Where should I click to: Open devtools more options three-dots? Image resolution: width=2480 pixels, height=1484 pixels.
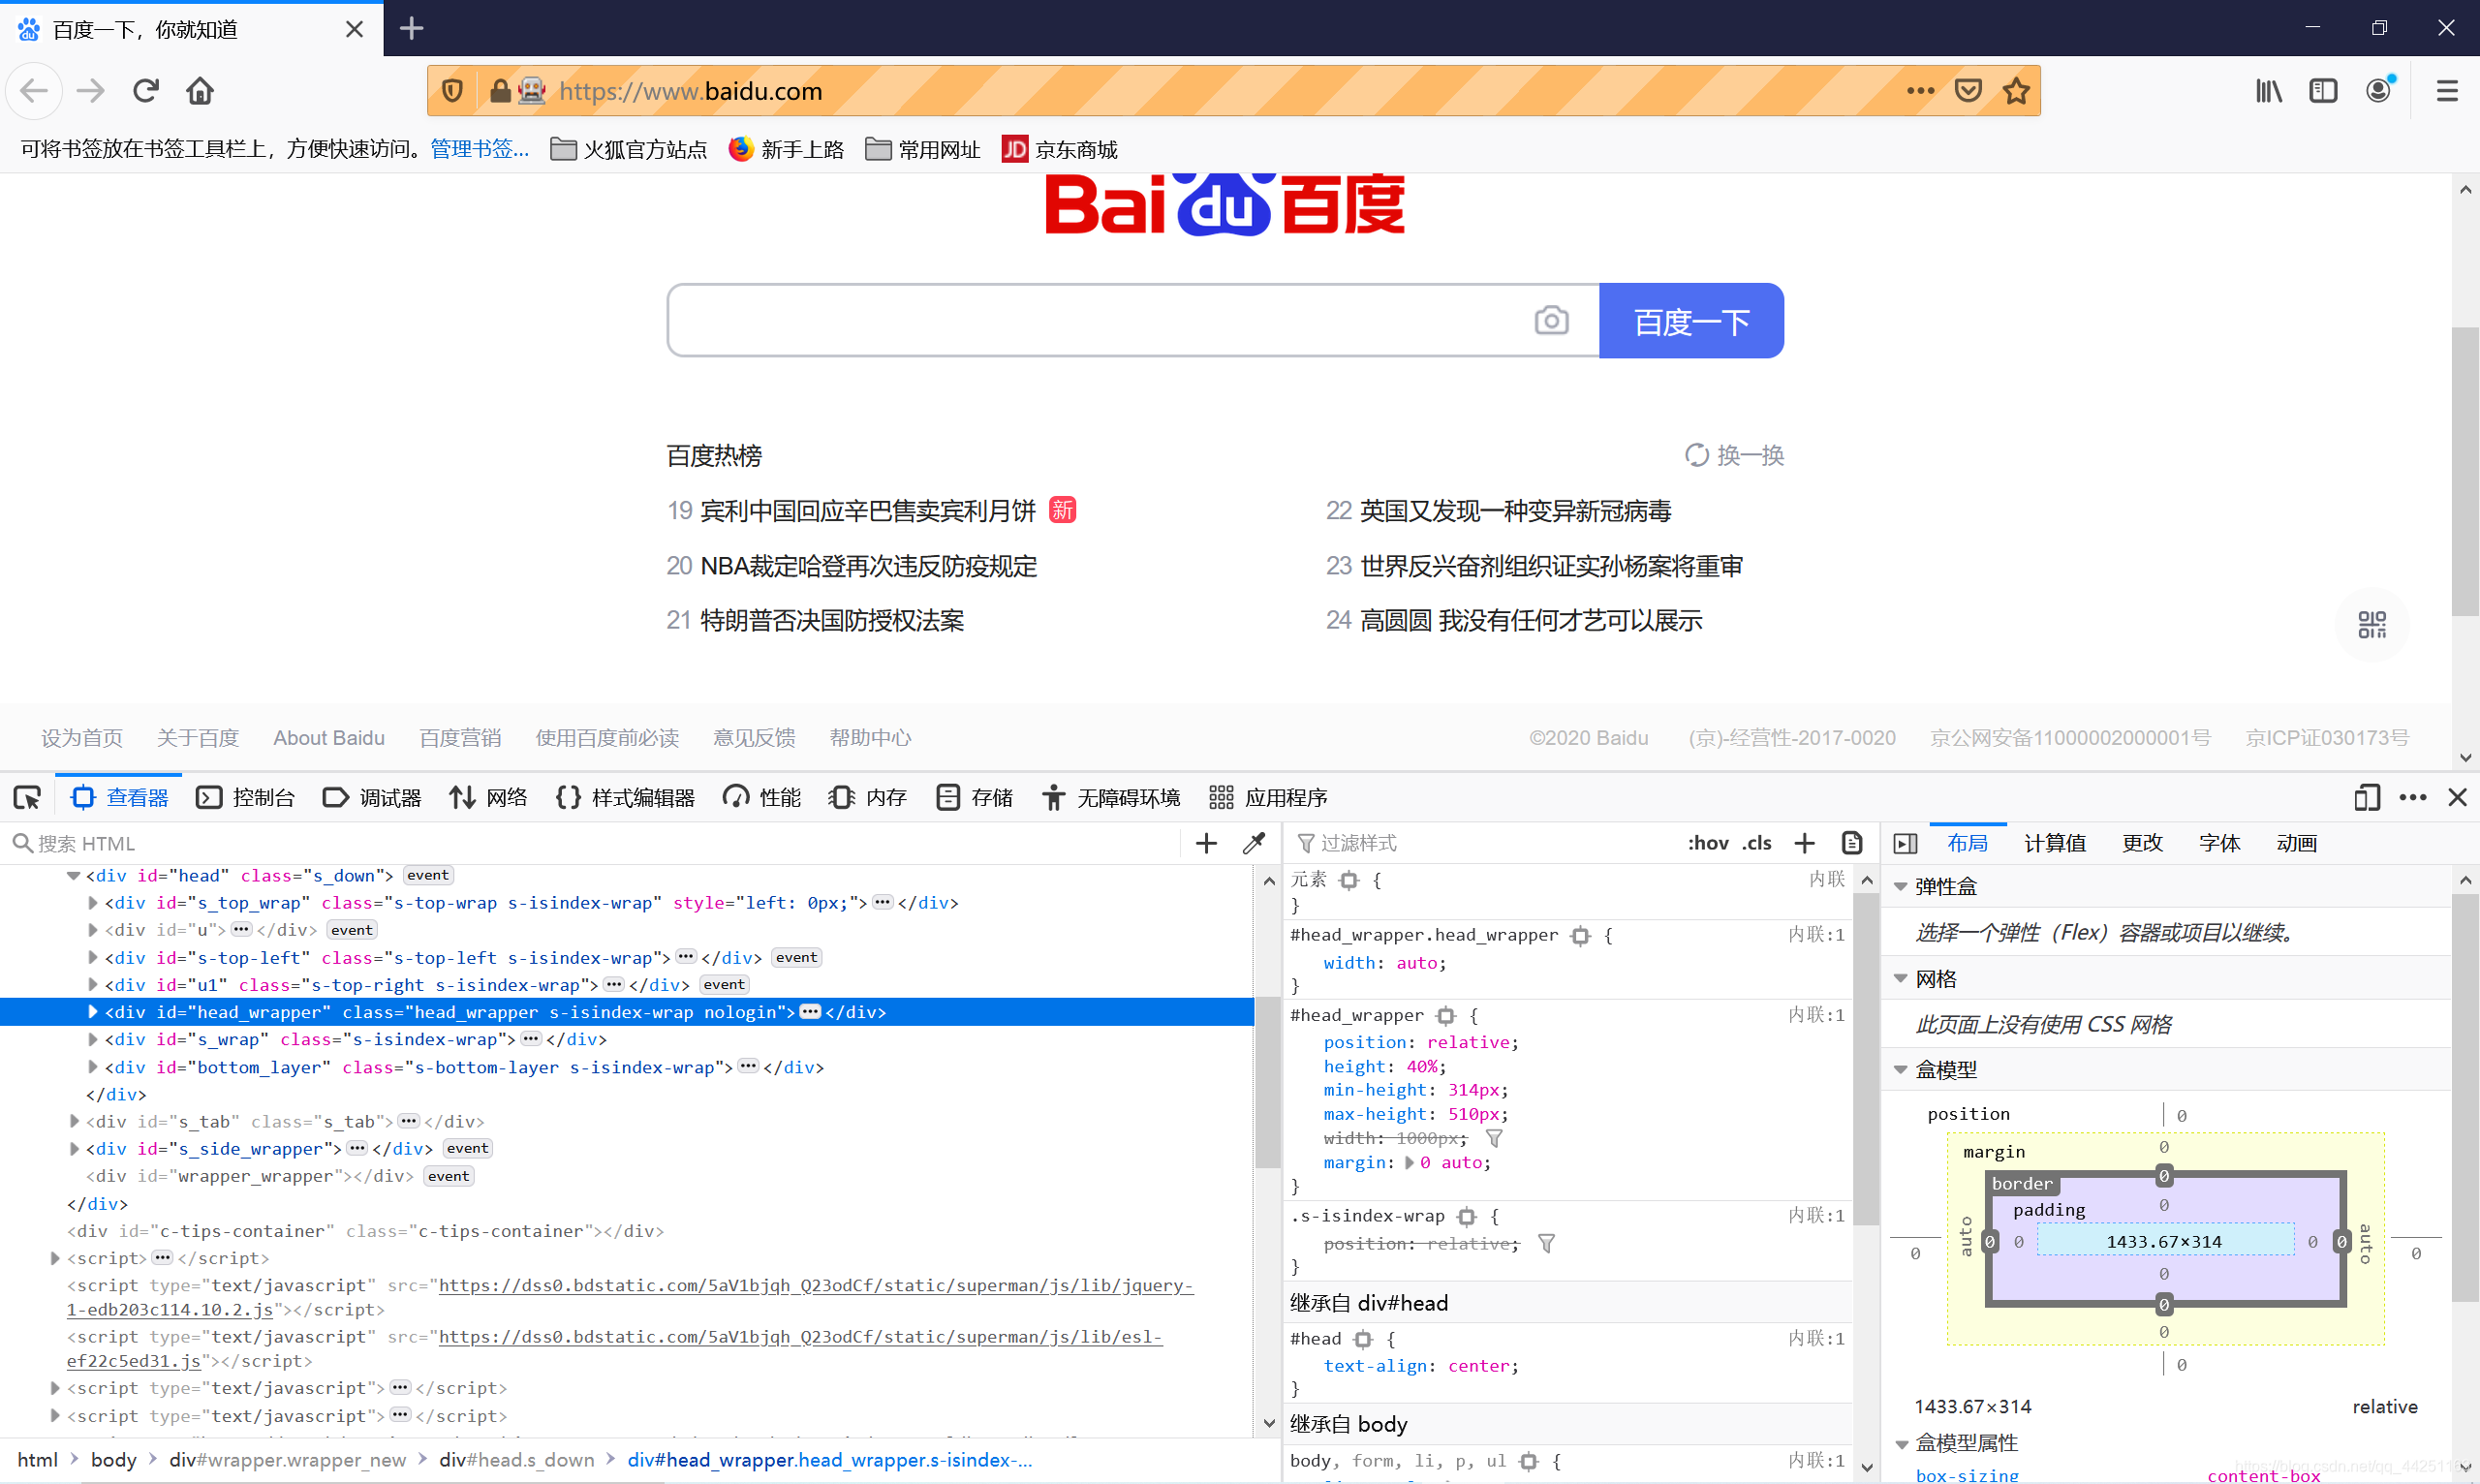[x=2413, y=797]
